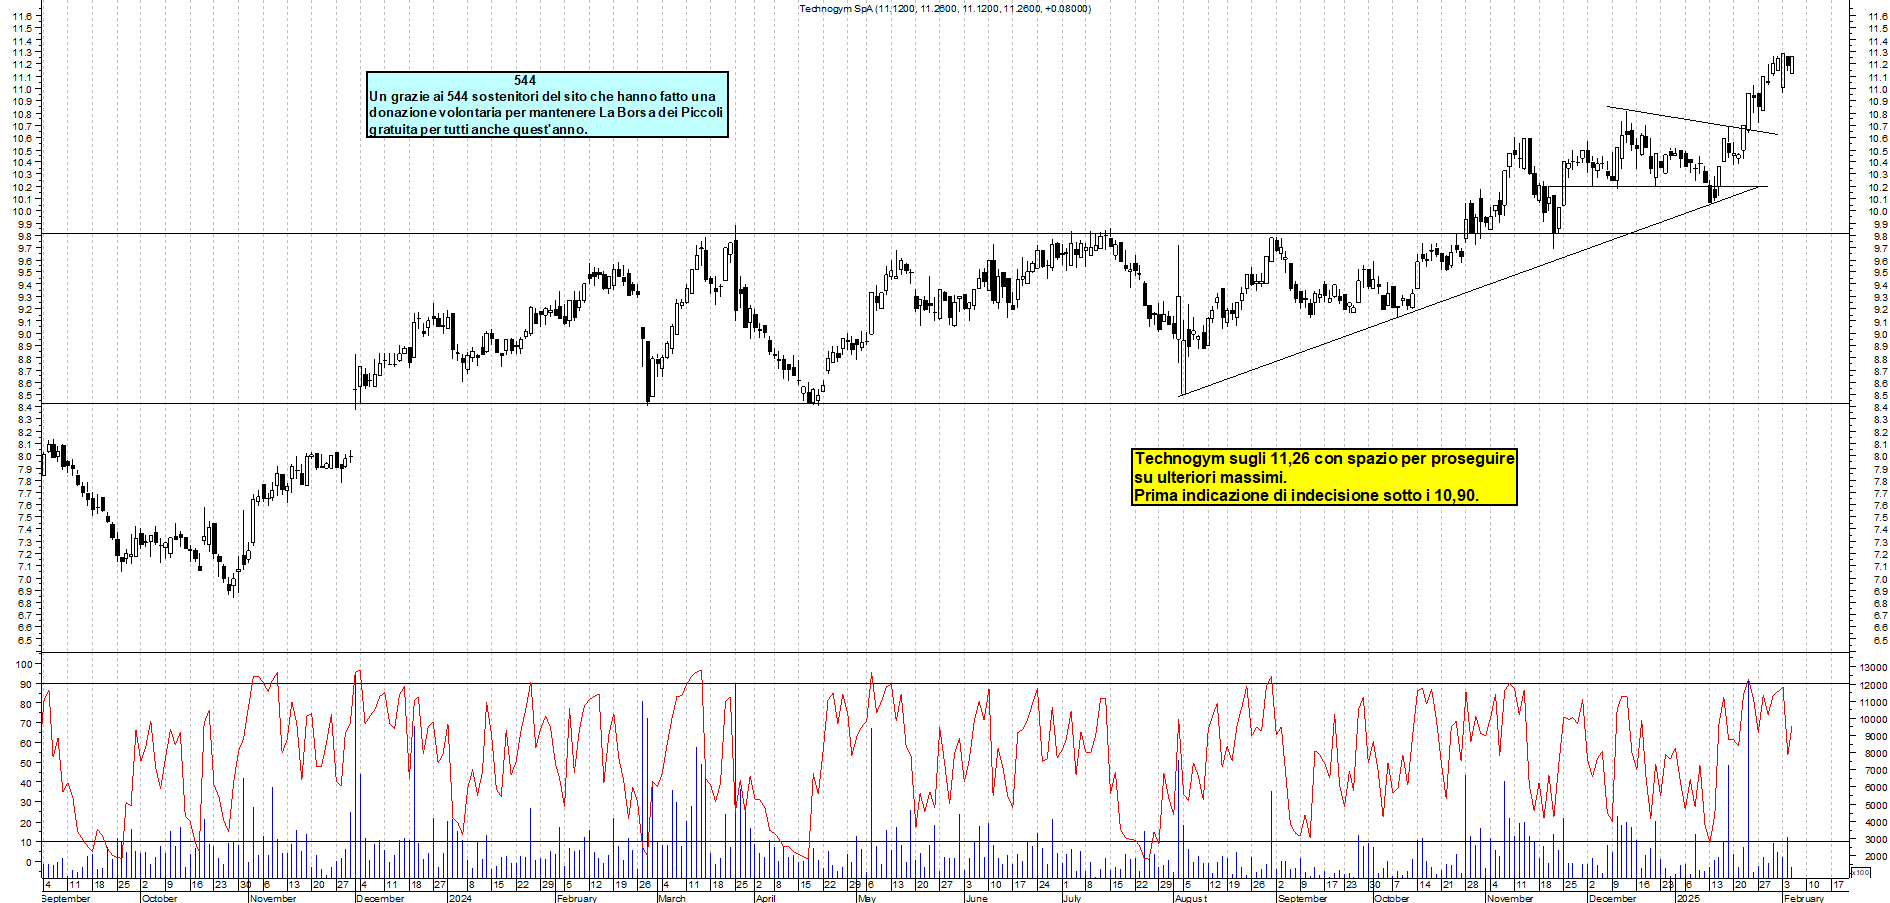
Task: Click the small x100 volume multiplier box
Action: 1861,872
